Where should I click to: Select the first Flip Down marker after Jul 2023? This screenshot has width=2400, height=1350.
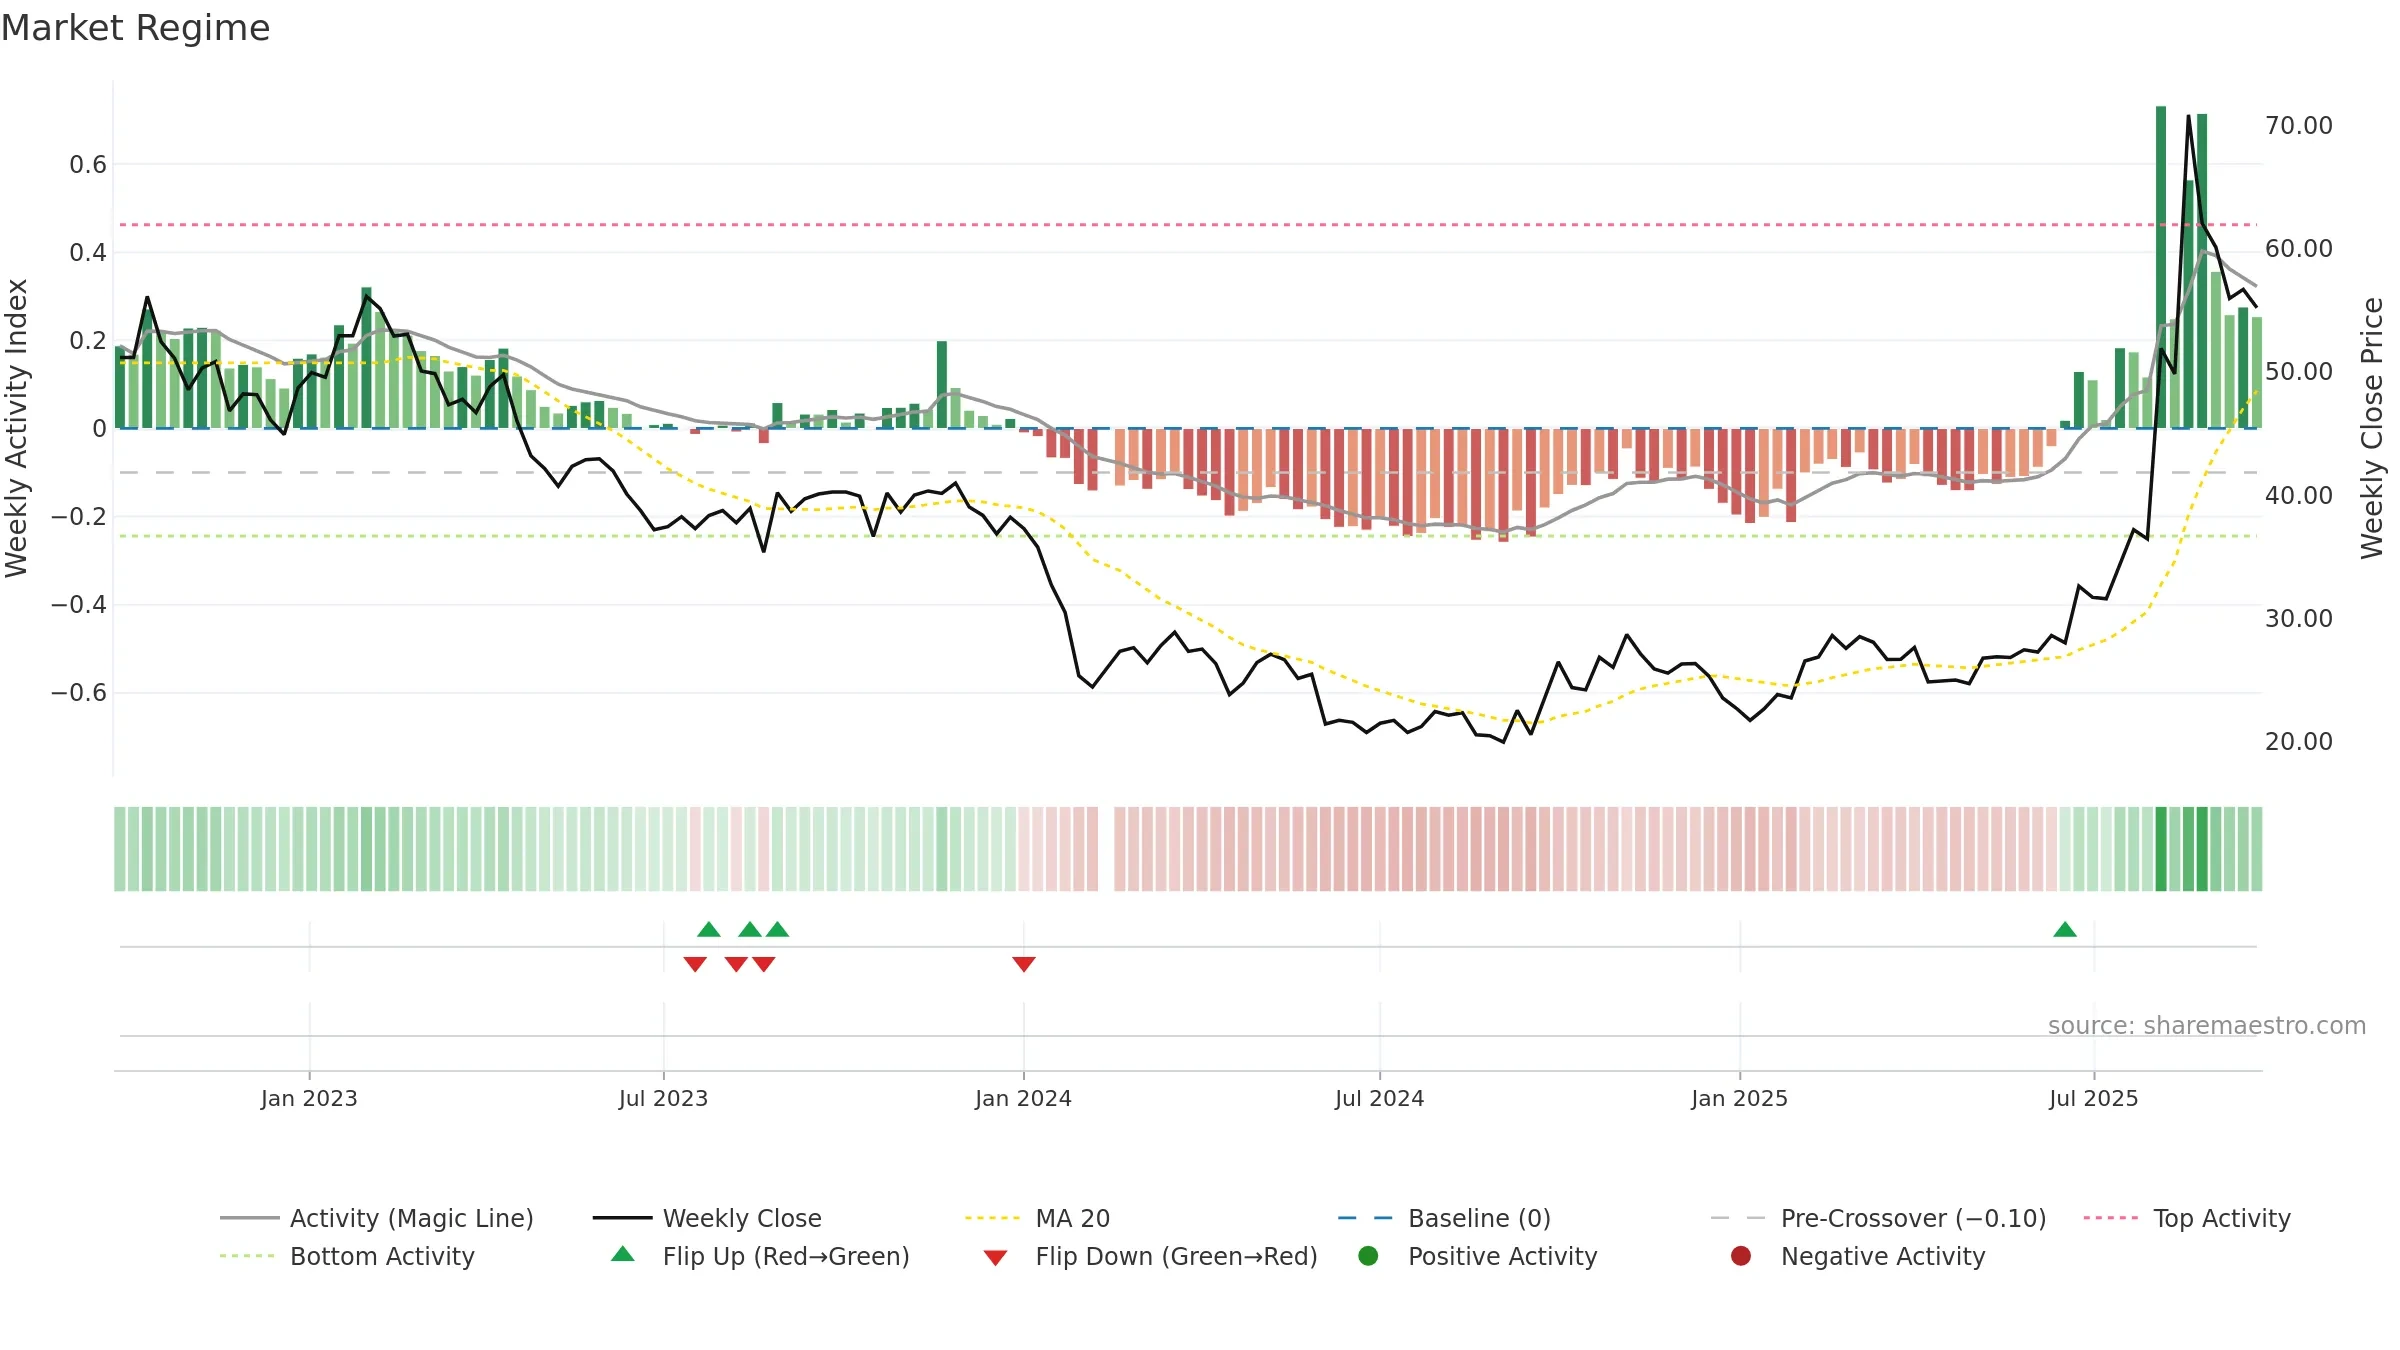695,964
